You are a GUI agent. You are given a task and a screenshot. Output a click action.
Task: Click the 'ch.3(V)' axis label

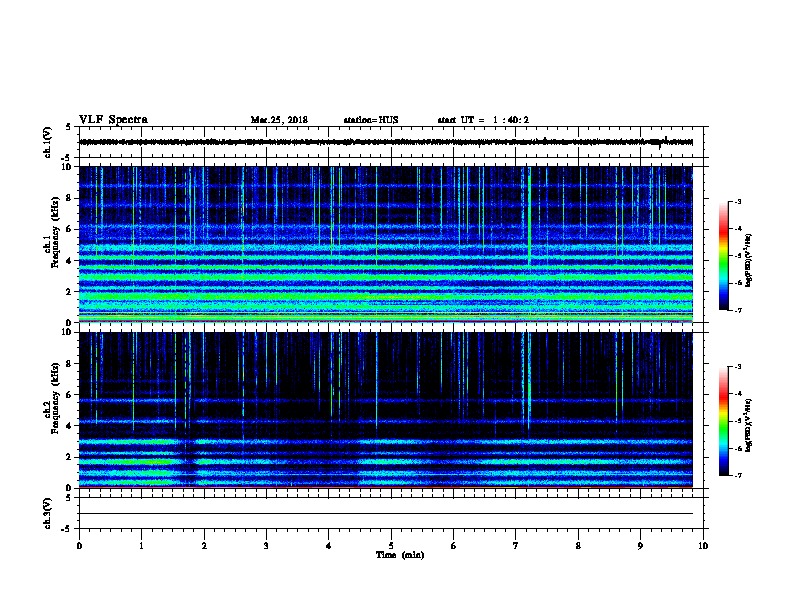point(48,513)
